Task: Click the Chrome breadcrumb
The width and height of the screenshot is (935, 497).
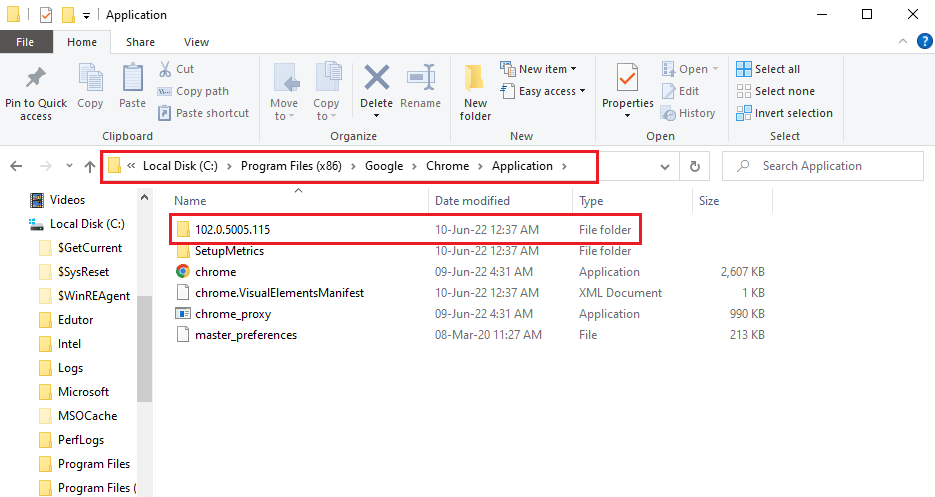Action: coord(447,166)
